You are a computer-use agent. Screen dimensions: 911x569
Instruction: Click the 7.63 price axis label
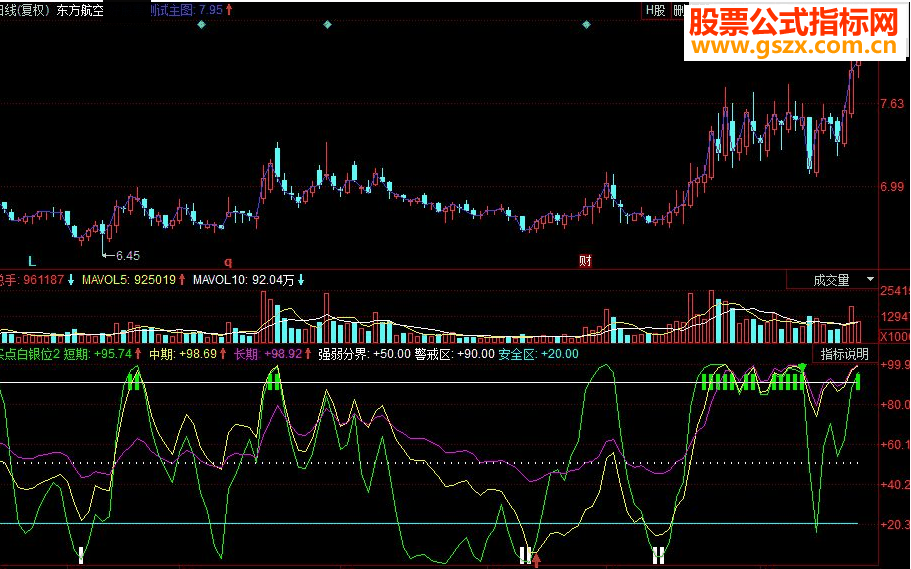tap(892, 104)
